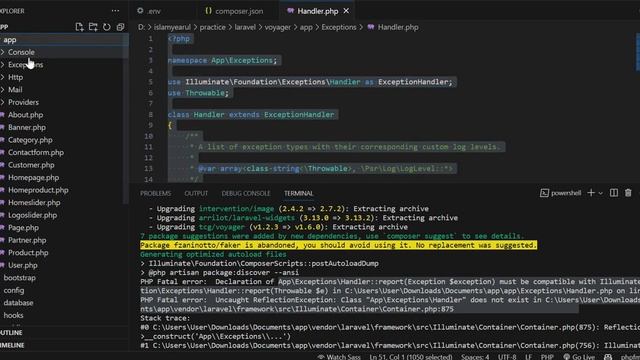Change encoding via UTF-8 status item

point(507,357)
